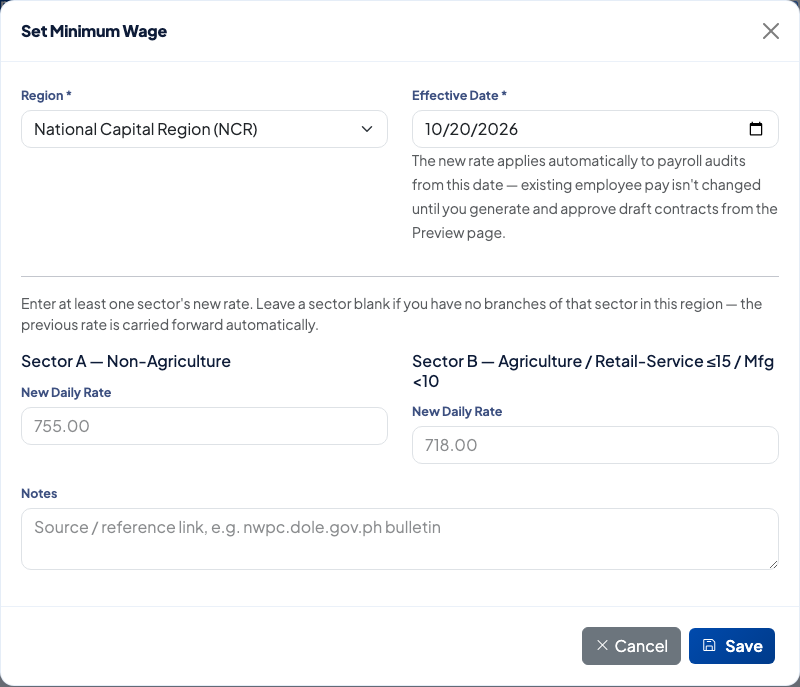Image resolution: width=800 pixels, height=687 pixels.
Task: Click the Notes label
Action: pos(39,493)
